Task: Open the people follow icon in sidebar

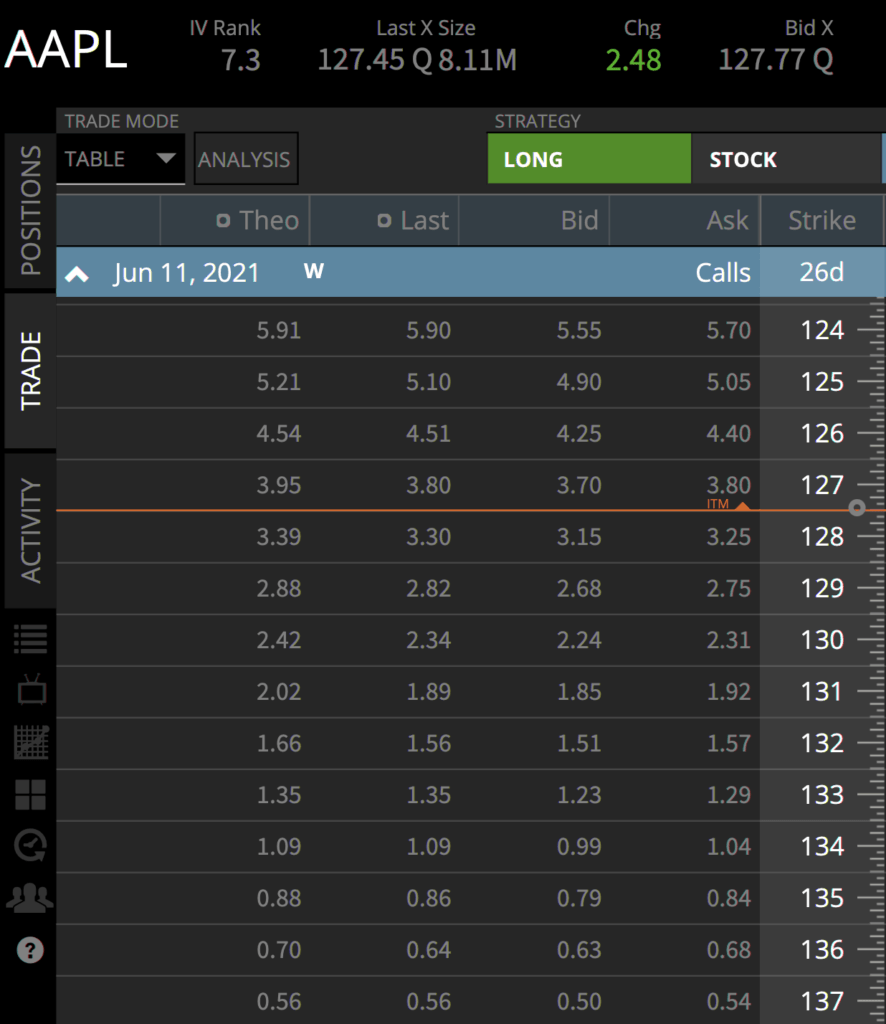Action: click(30, 898)
